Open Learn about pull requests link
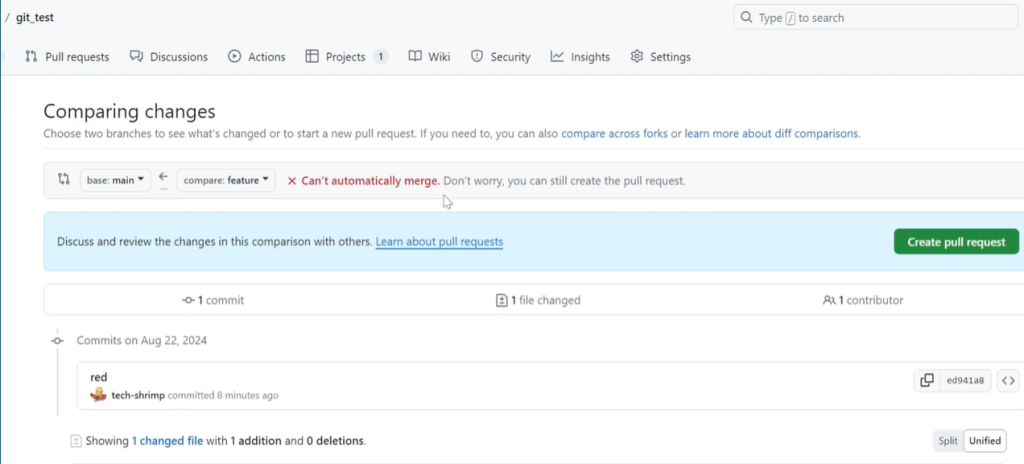Screen dimensions: 1024x464 pos(439,242)
